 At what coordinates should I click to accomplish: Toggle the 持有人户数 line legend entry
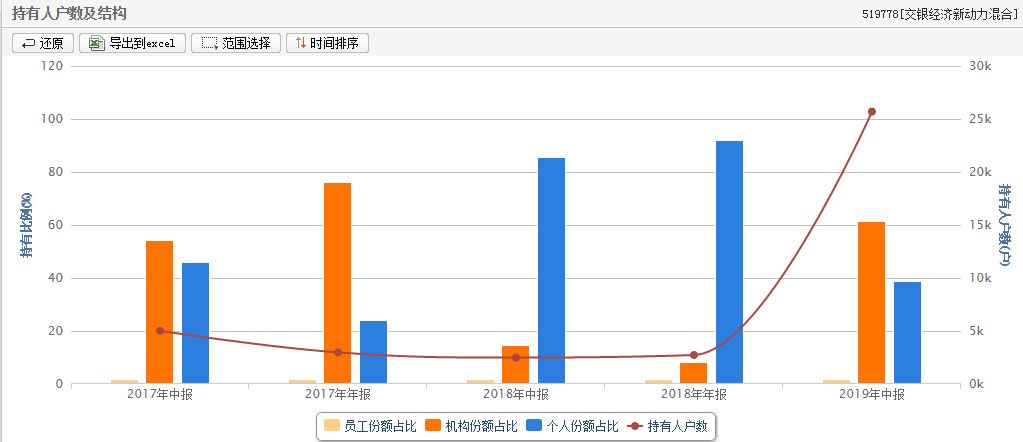pos(635,426)
